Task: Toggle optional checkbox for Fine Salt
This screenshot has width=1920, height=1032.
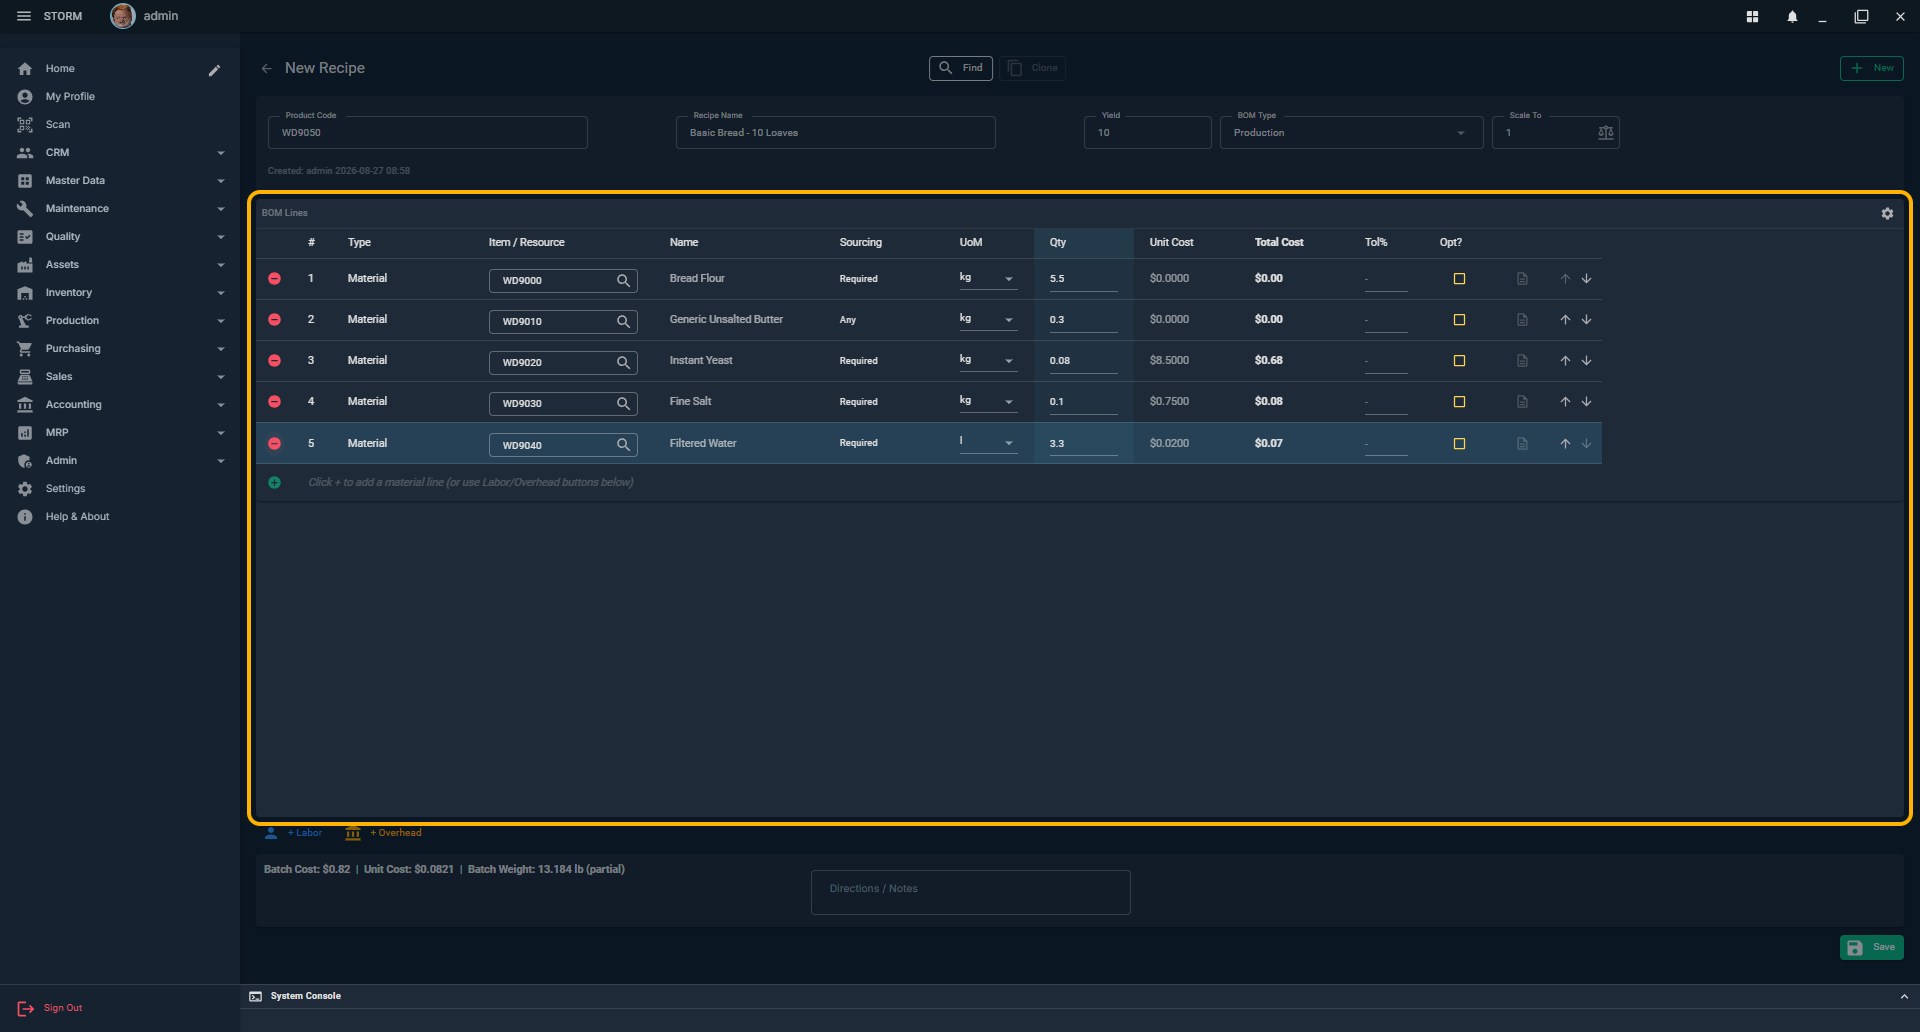Action: point(1459,402)
